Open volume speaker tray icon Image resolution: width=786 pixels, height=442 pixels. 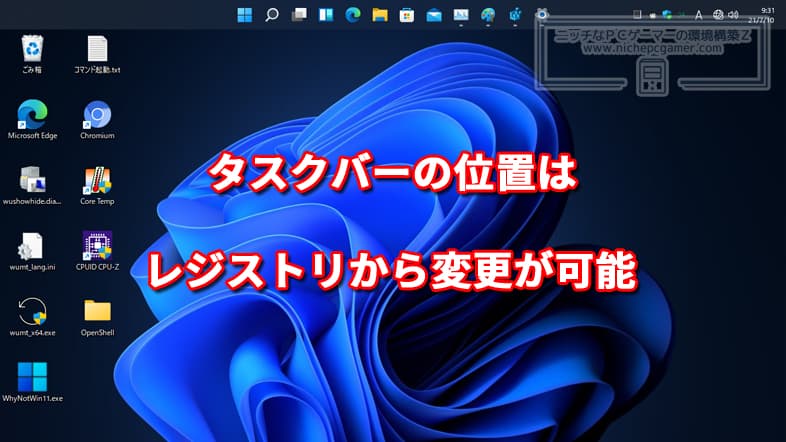[x=733, y=15]
